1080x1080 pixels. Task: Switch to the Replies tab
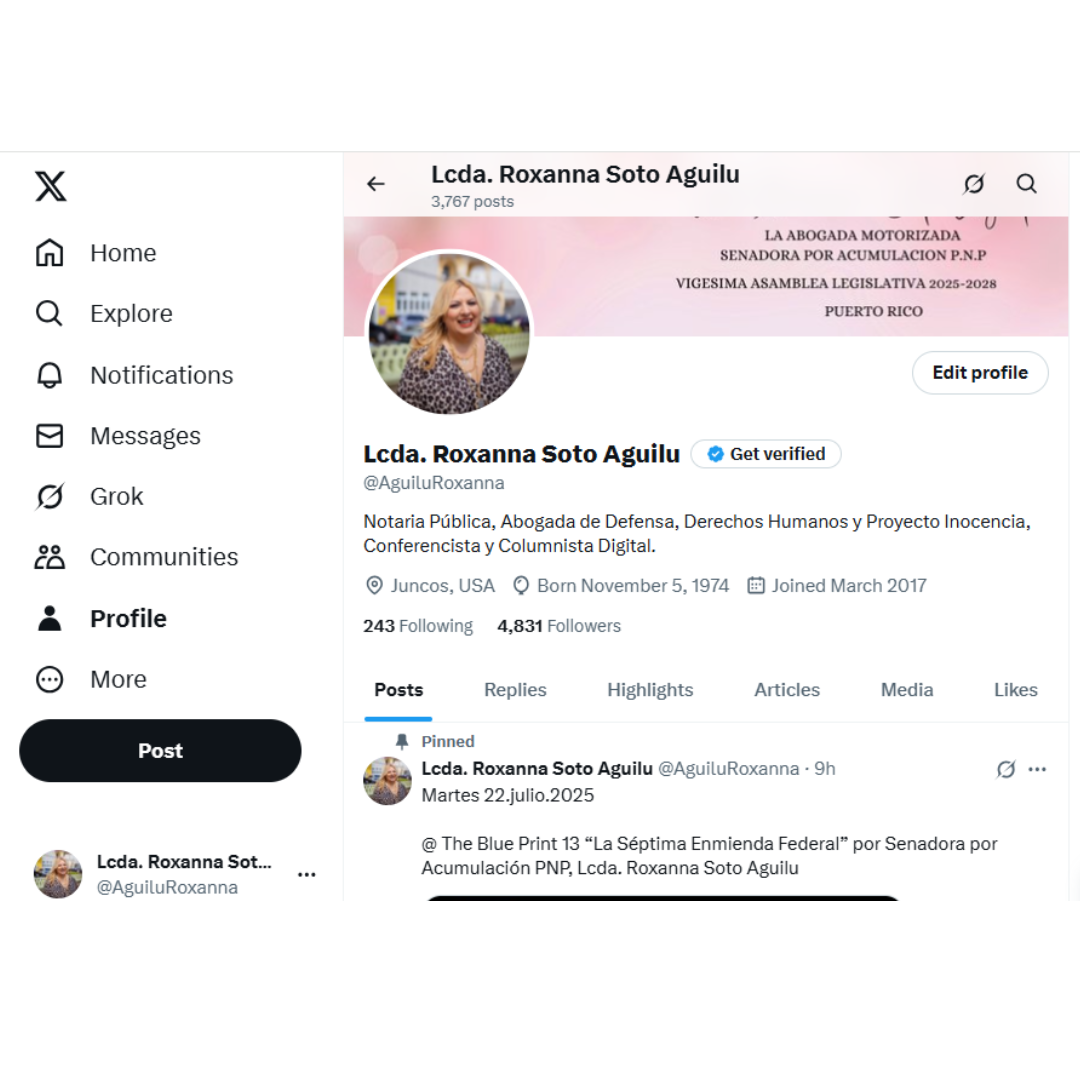click(515, 690)
